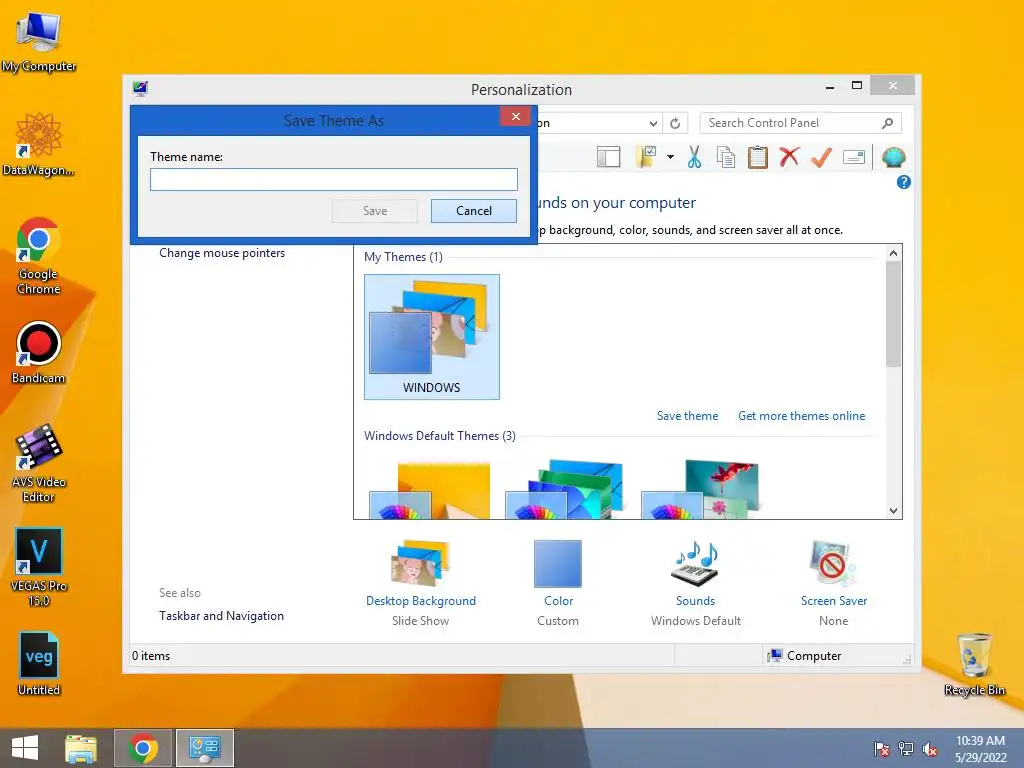Click the Windows Default Themes (3) heading

(440, 436)
